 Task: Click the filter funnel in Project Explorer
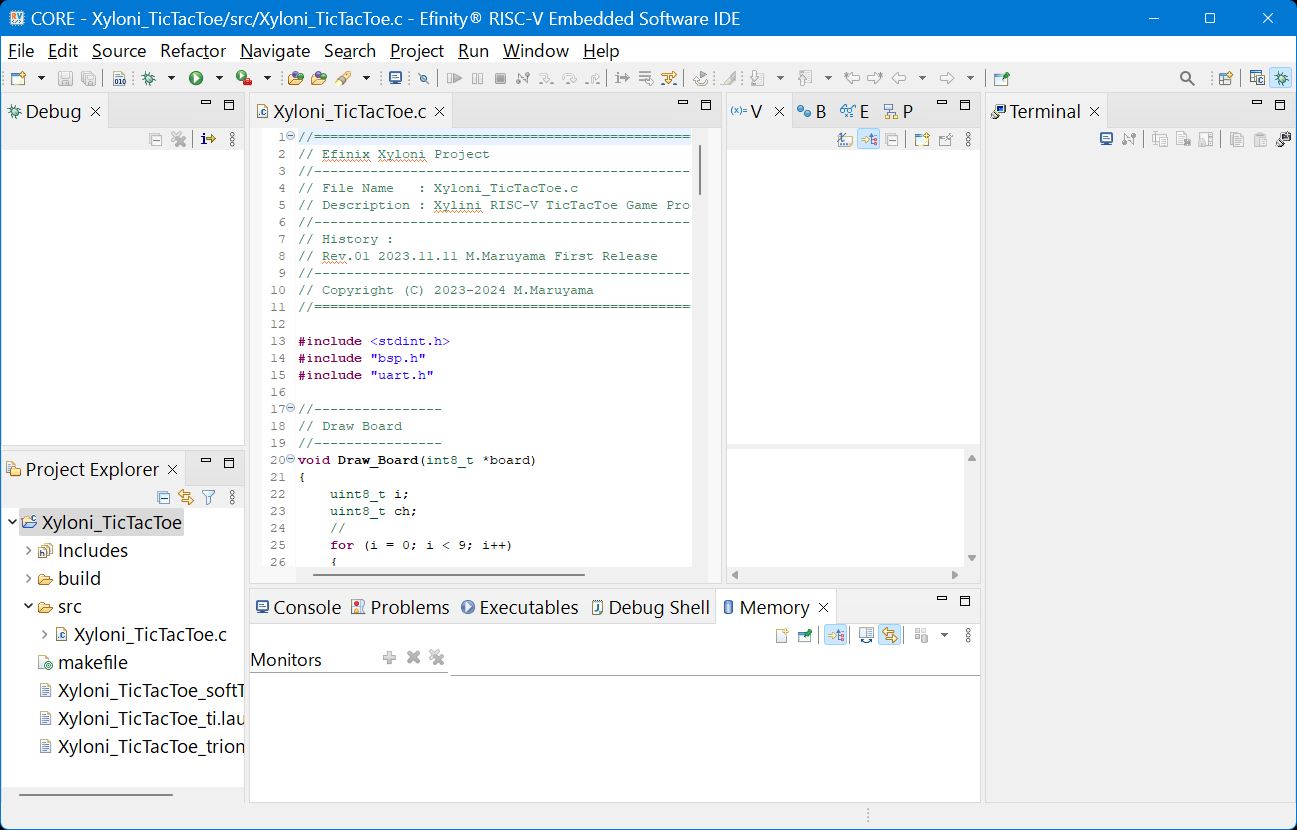point(208,497)
